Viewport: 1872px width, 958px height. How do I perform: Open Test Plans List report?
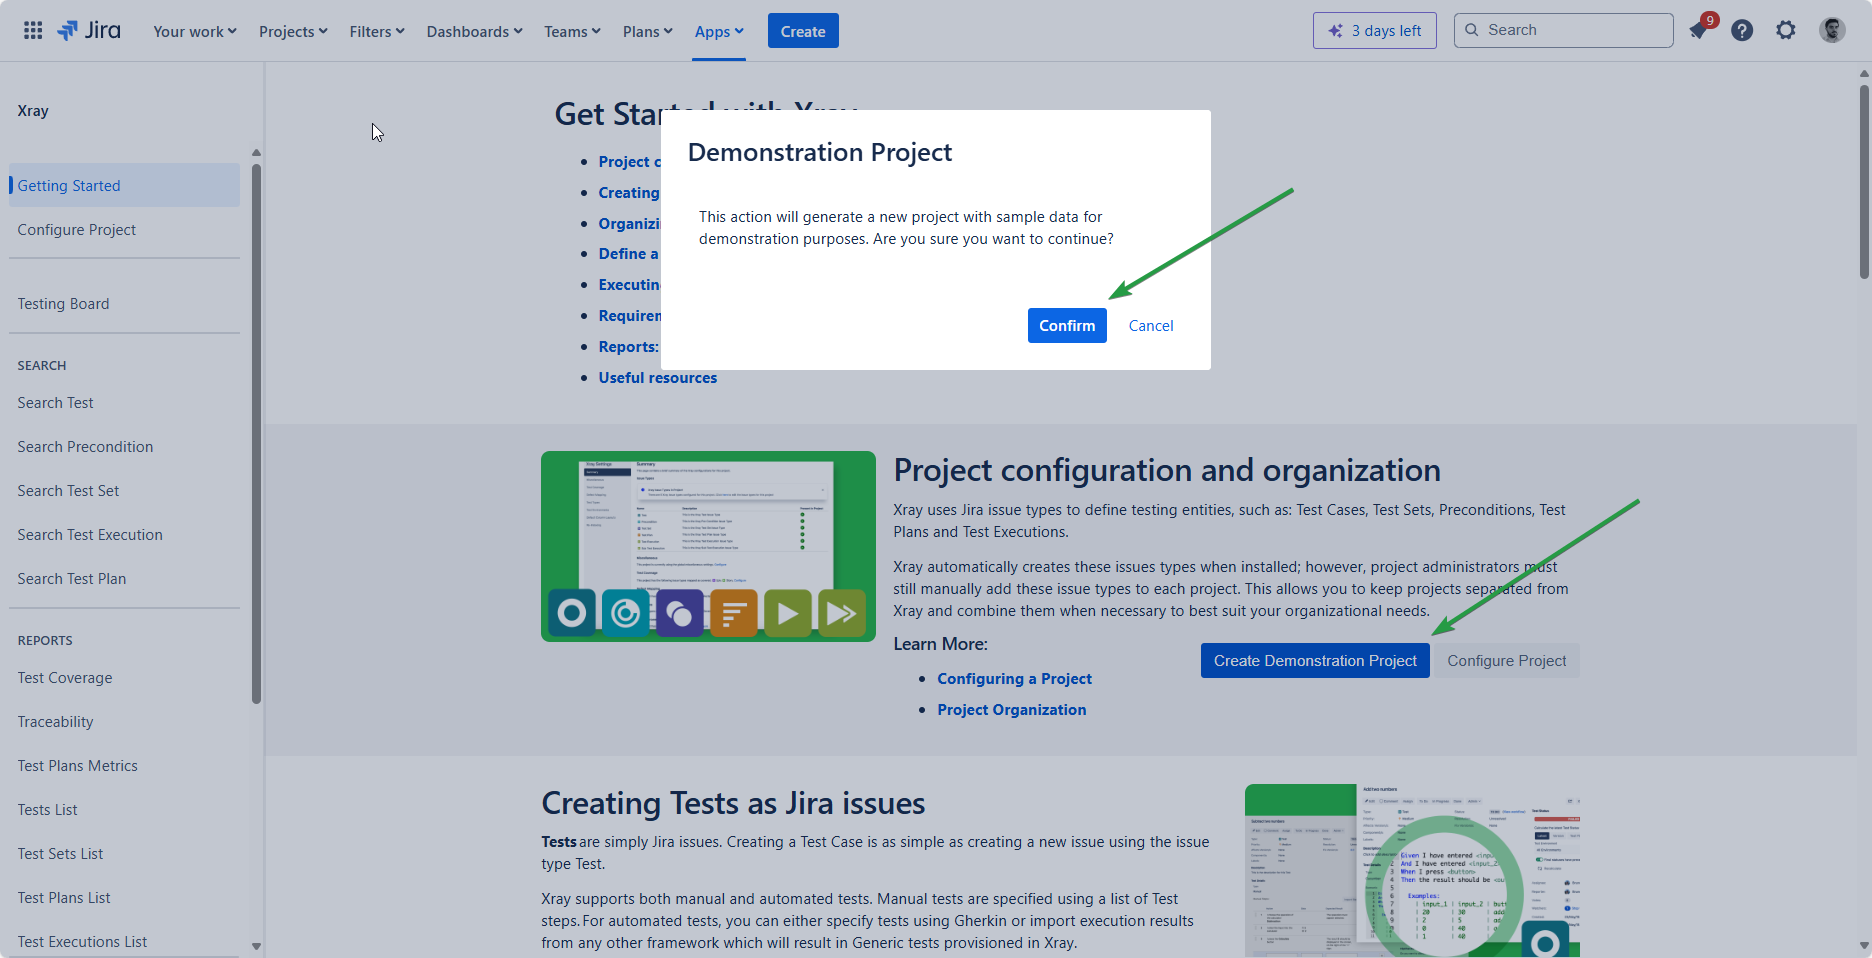coord(124,897)
